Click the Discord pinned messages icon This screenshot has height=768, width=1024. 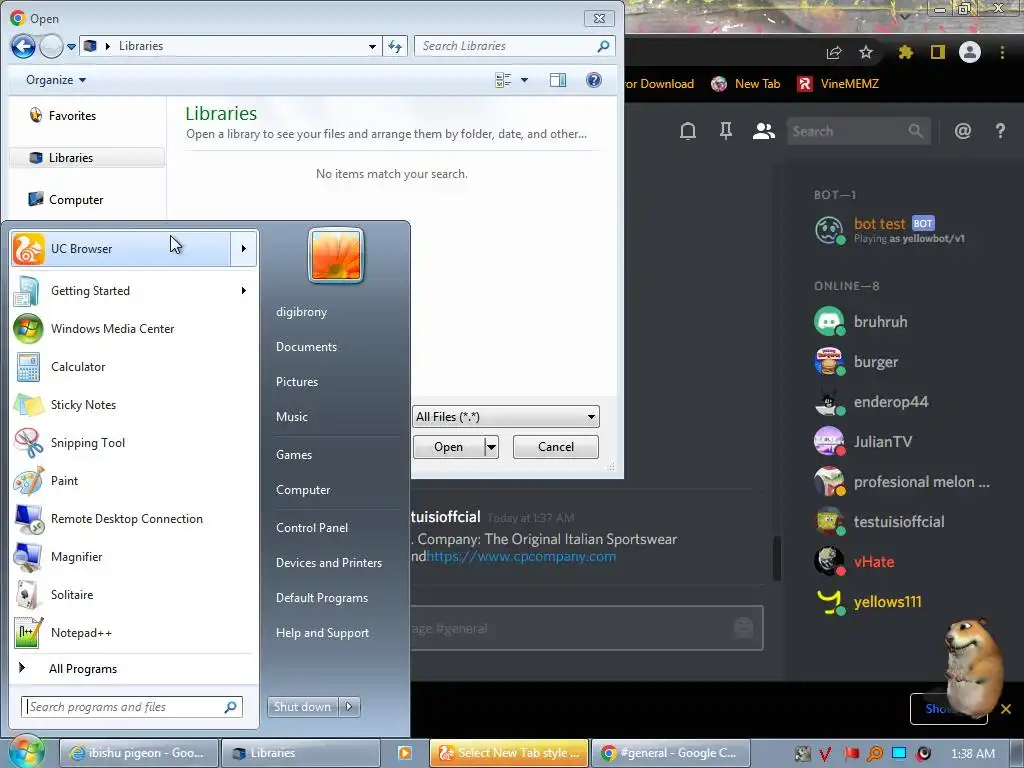pos(726,131)
